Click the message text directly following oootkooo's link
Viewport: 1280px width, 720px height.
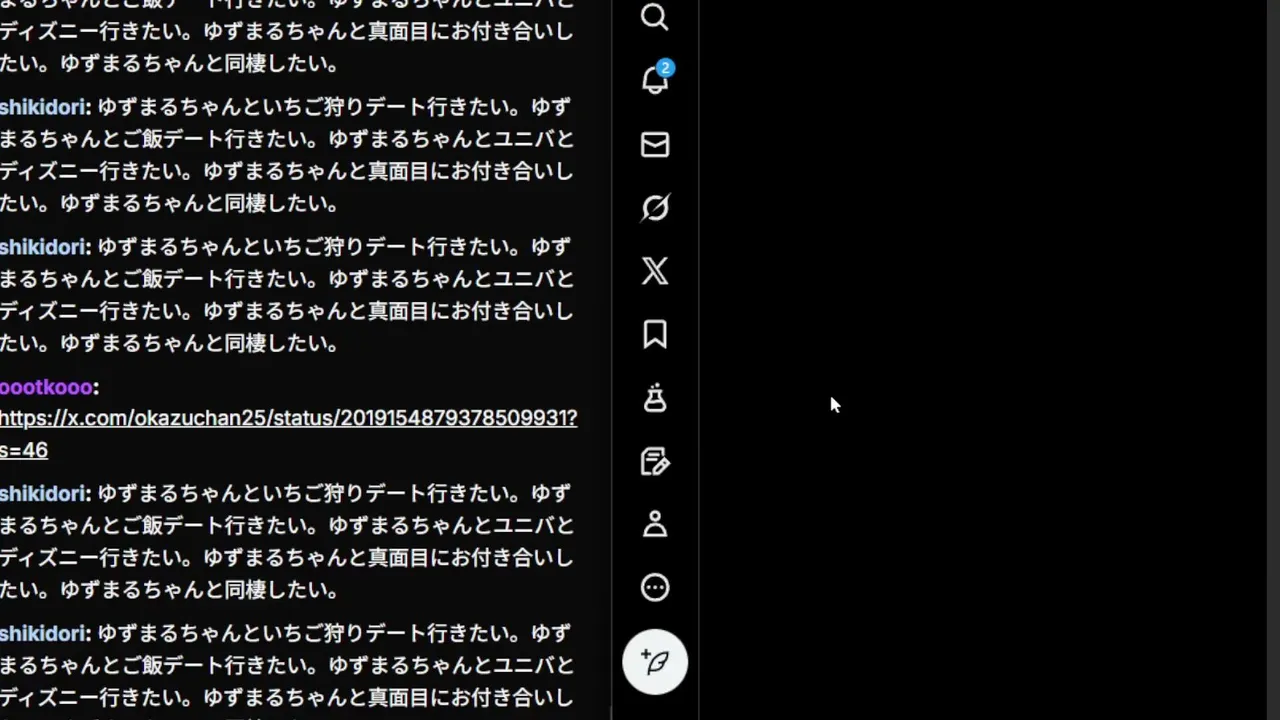(287, 542)
